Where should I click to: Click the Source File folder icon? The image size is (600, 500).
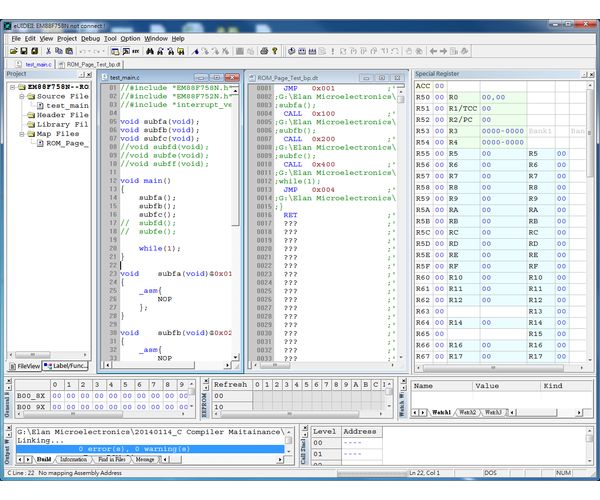(x=30, y=96)
